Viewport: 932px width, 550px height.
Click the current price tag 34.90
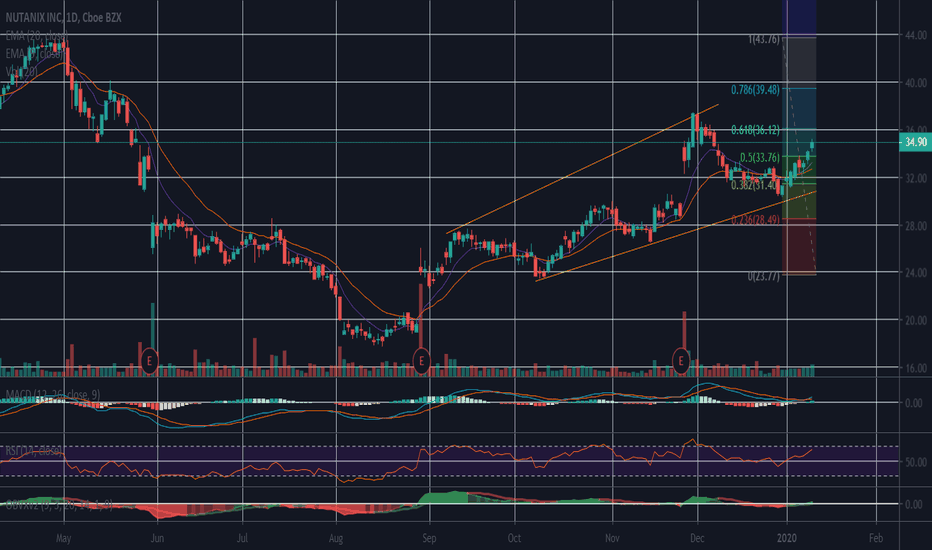[x=915, y=142]
